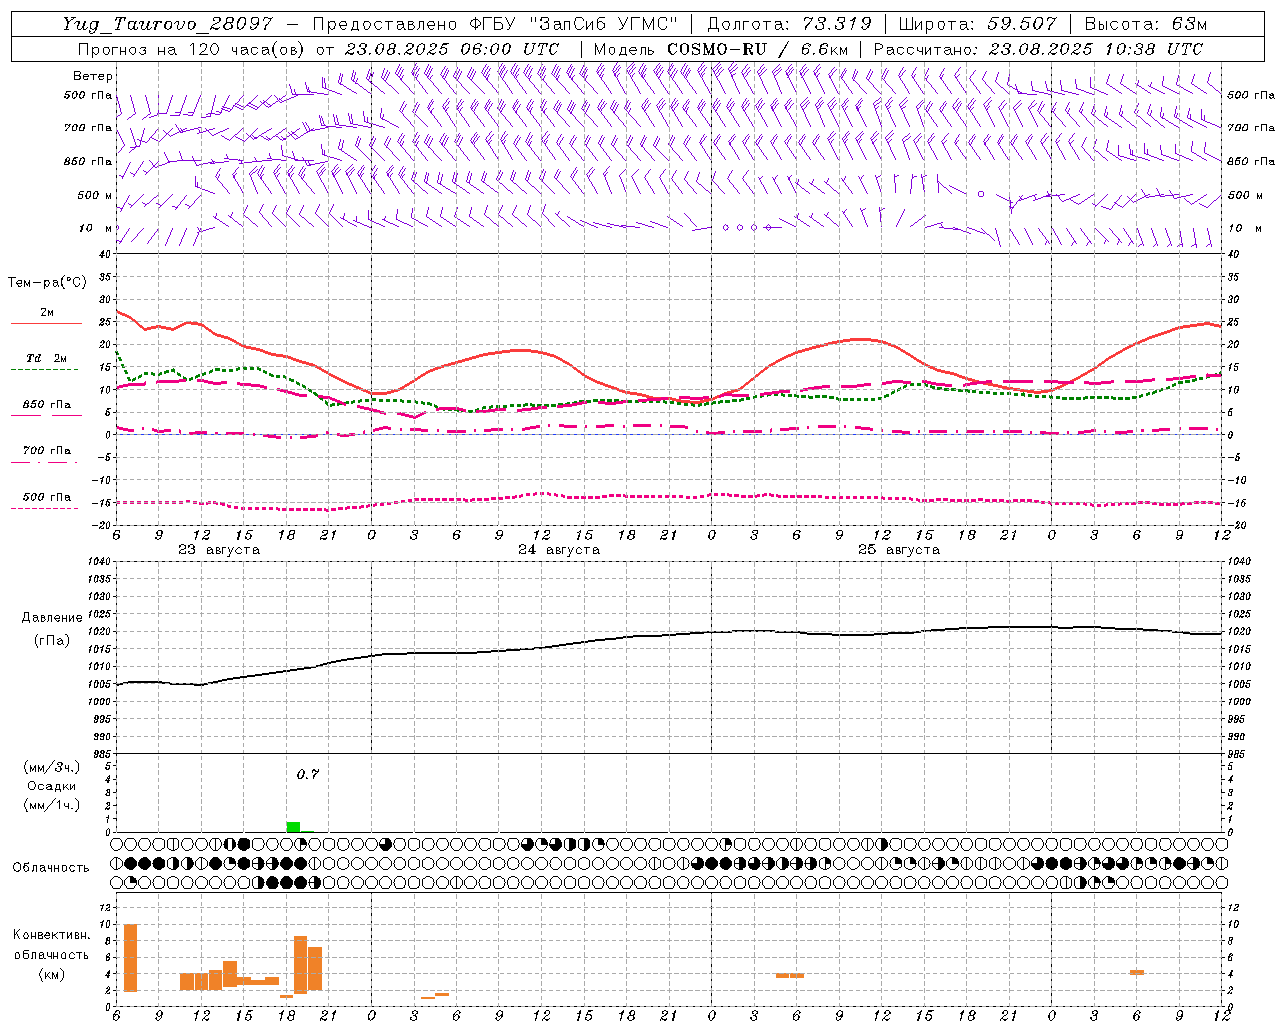1280x1024 pixels.
Task: Click the 0.7 precipitation amount value
Action: click(308, 774)
